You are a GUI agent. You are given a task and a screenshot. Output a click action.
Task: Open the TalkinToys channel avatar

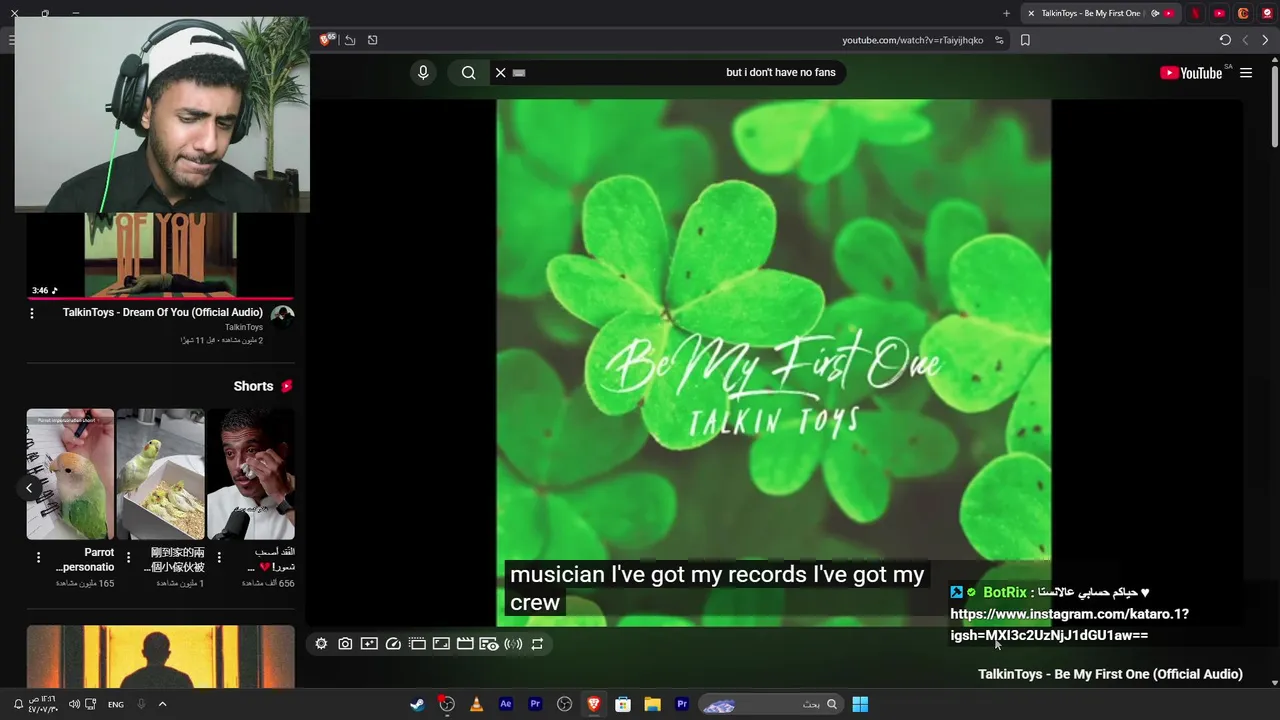[282, 316]
